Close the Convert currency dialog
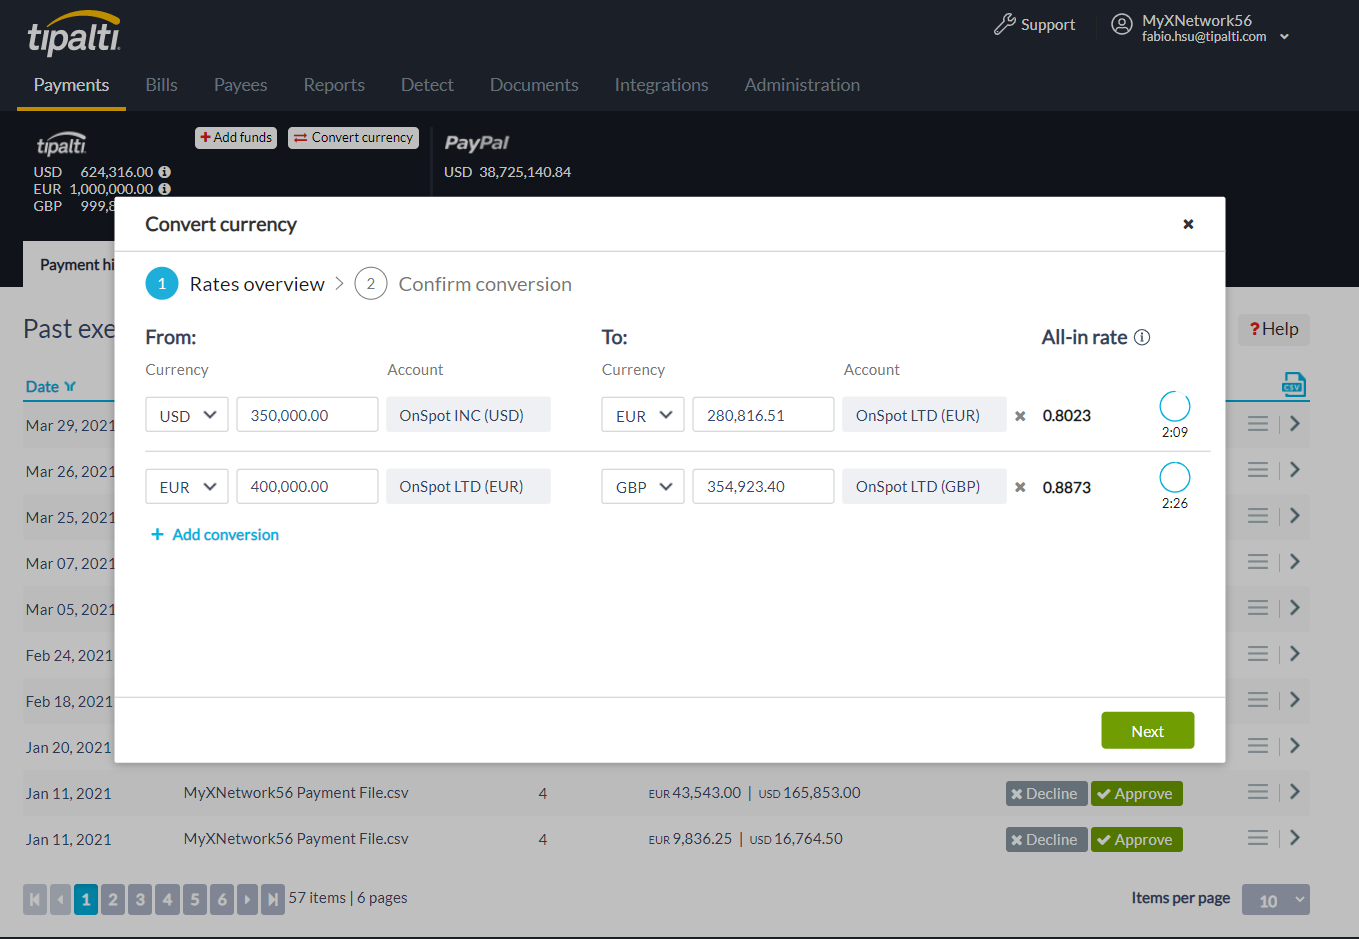The width and height of the screenshot is (1359, 939). pyautogui.click(x=1188, y=224)
